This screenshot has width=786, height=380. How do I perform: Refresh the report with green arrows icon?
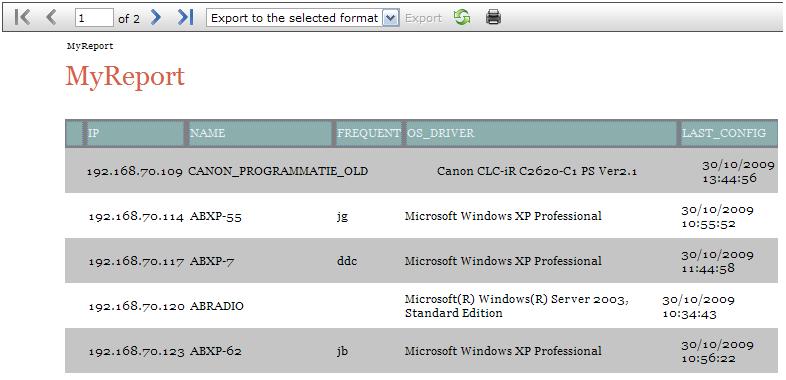[462, 18]
